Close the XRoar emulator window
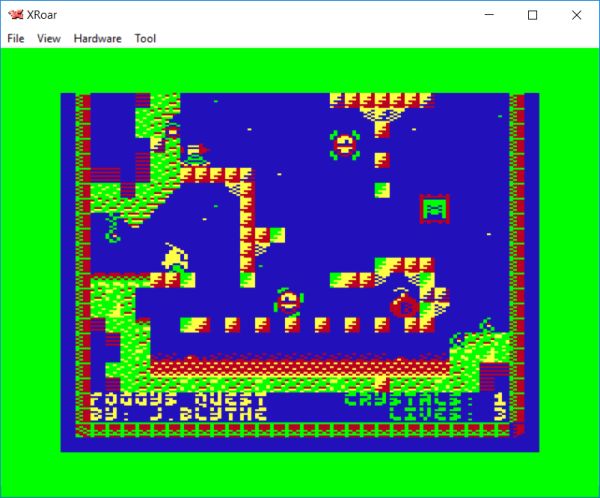600x498 pixels. pos(578,15)
